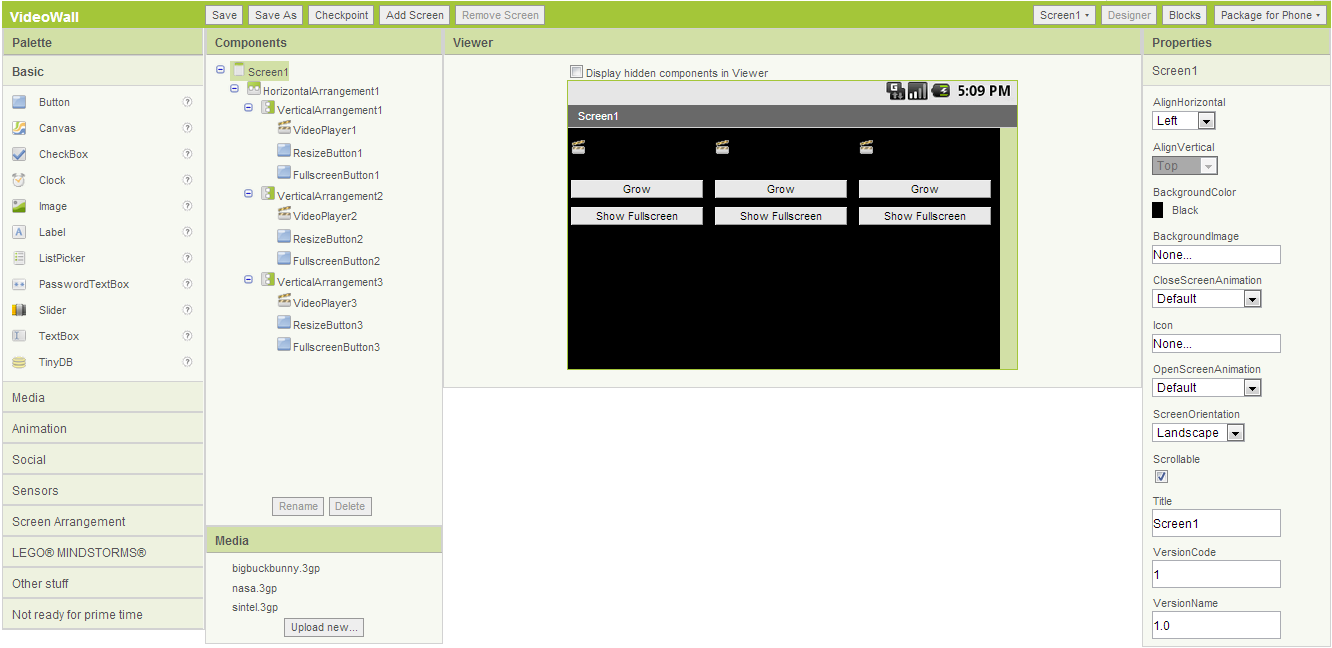Expand the Media palette section
The image size is (1332, 648).
(x=103, y=398)
